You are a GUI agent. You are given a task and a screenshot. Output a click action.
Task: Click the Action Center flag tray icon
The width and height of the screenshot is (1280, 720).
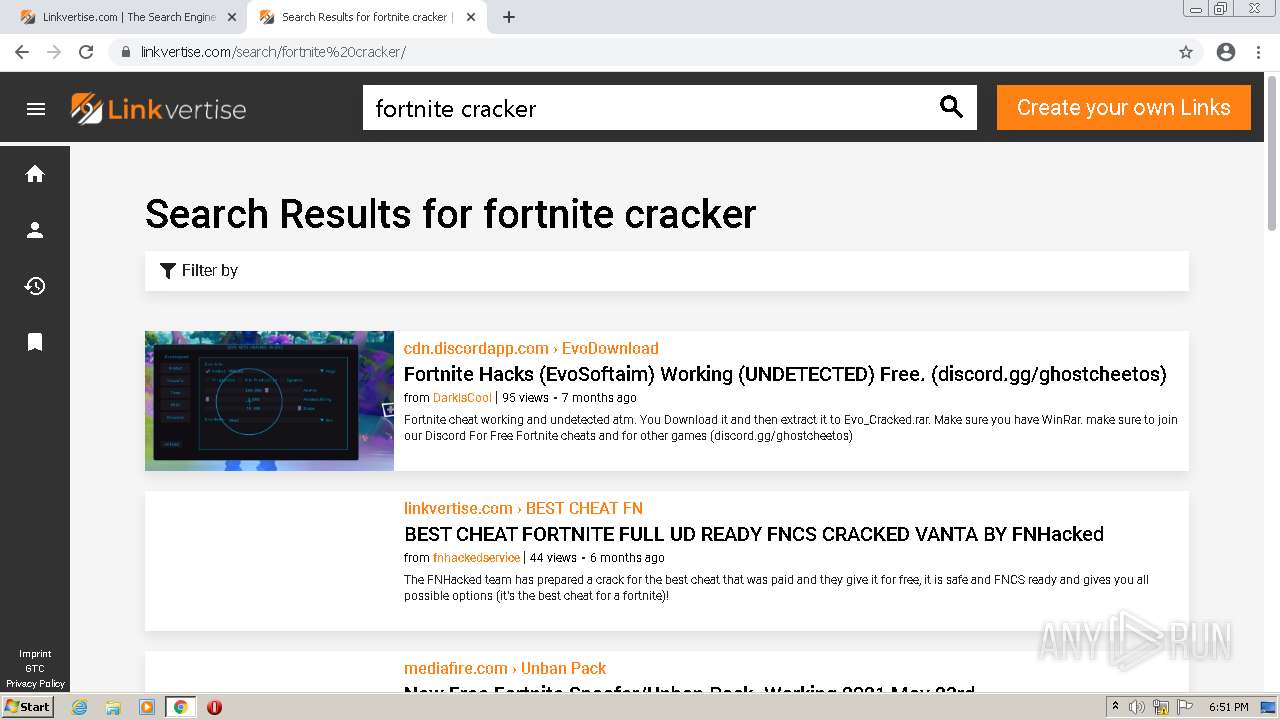(x=1185, y=707)
